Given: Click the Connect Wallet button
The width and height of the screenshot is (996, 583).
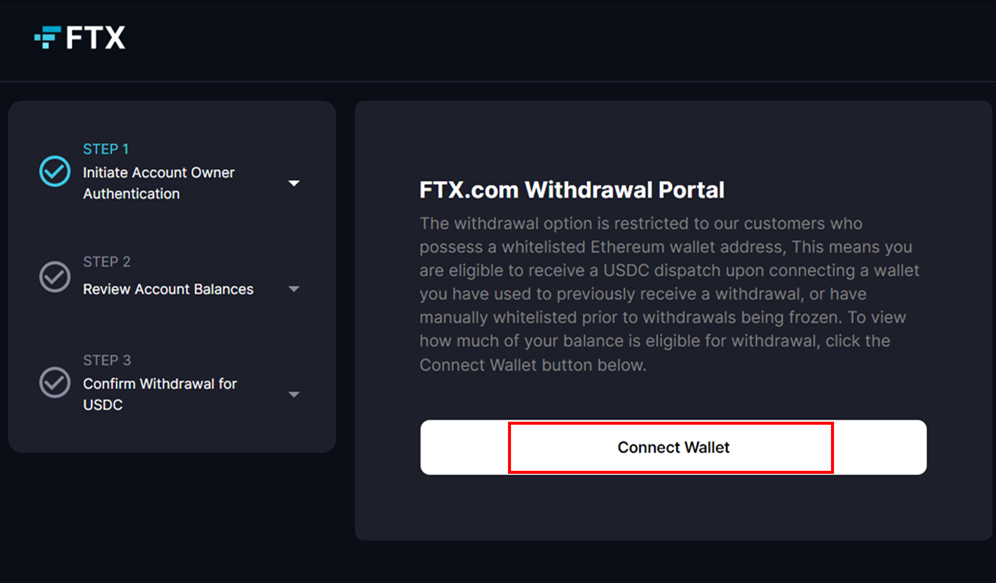Looking at the screenshot, I should pos(673,447).
